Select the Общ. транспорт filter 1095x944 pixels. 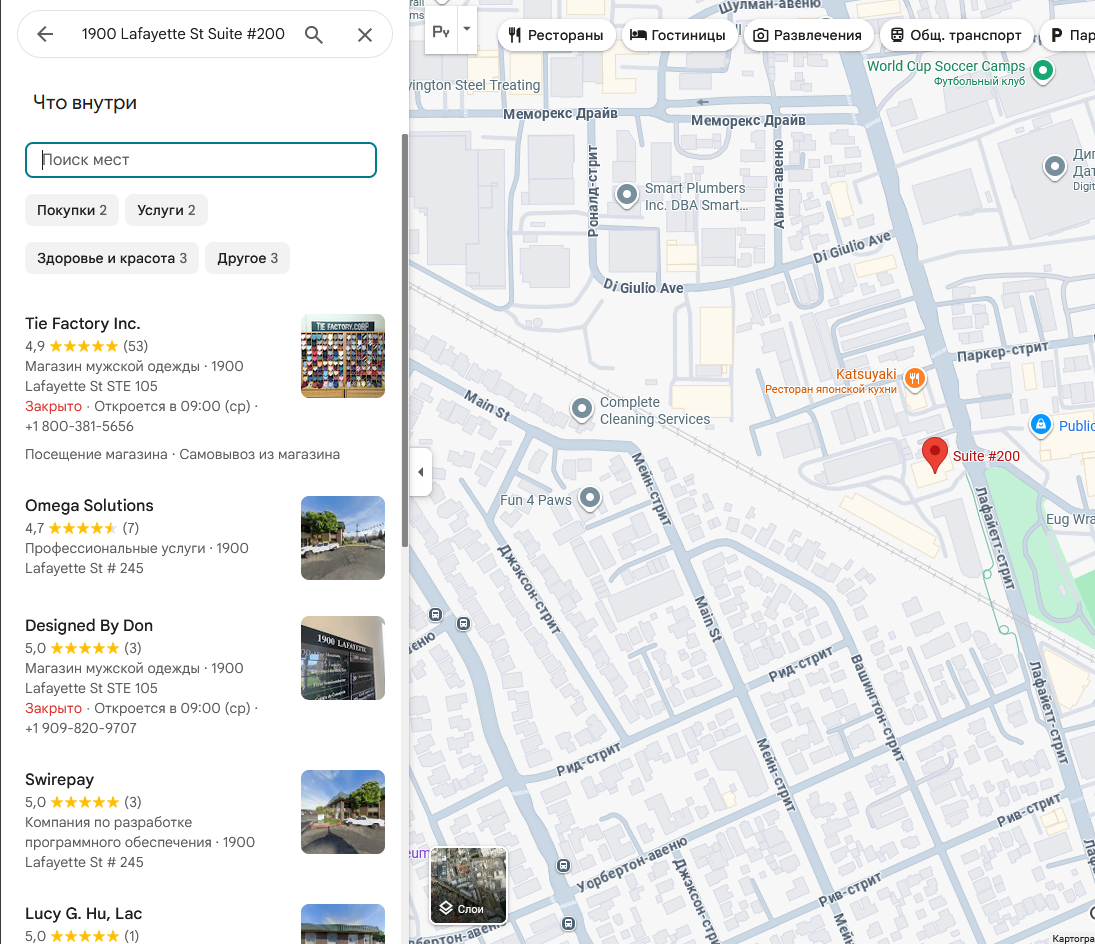click(956, 35)
